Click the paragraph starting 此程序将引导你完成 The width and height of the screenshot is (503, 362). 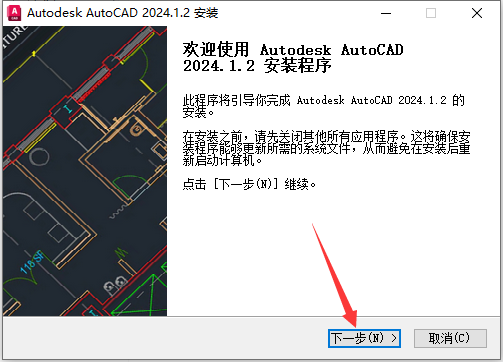(x=323, y=106)
